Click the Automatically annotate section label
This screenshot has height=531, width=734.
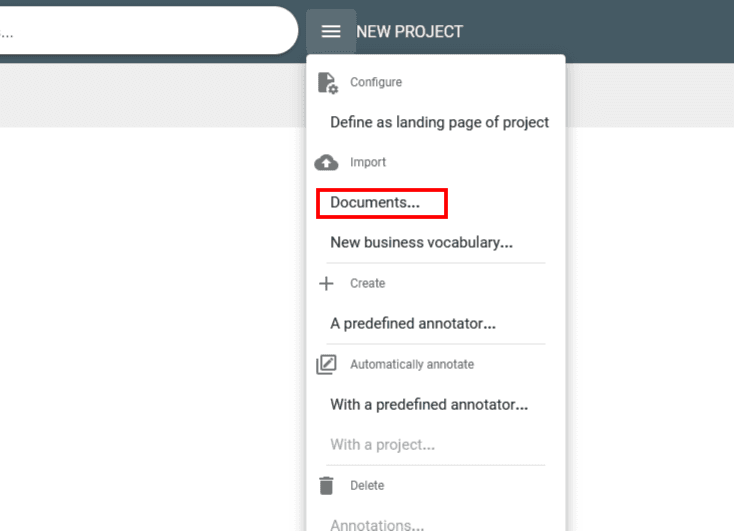411,364
